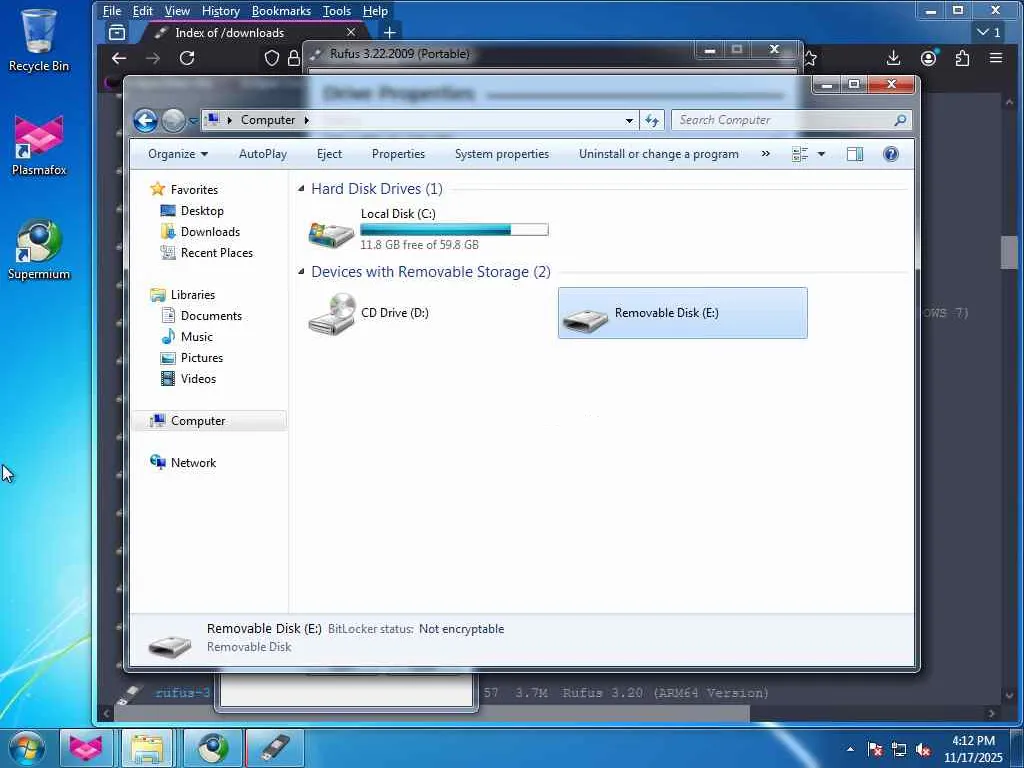The width and height of the screenshot is (1024, 768).
Task: Select the CD Drive (D:) icon
Action: click(x=332, y=313)
